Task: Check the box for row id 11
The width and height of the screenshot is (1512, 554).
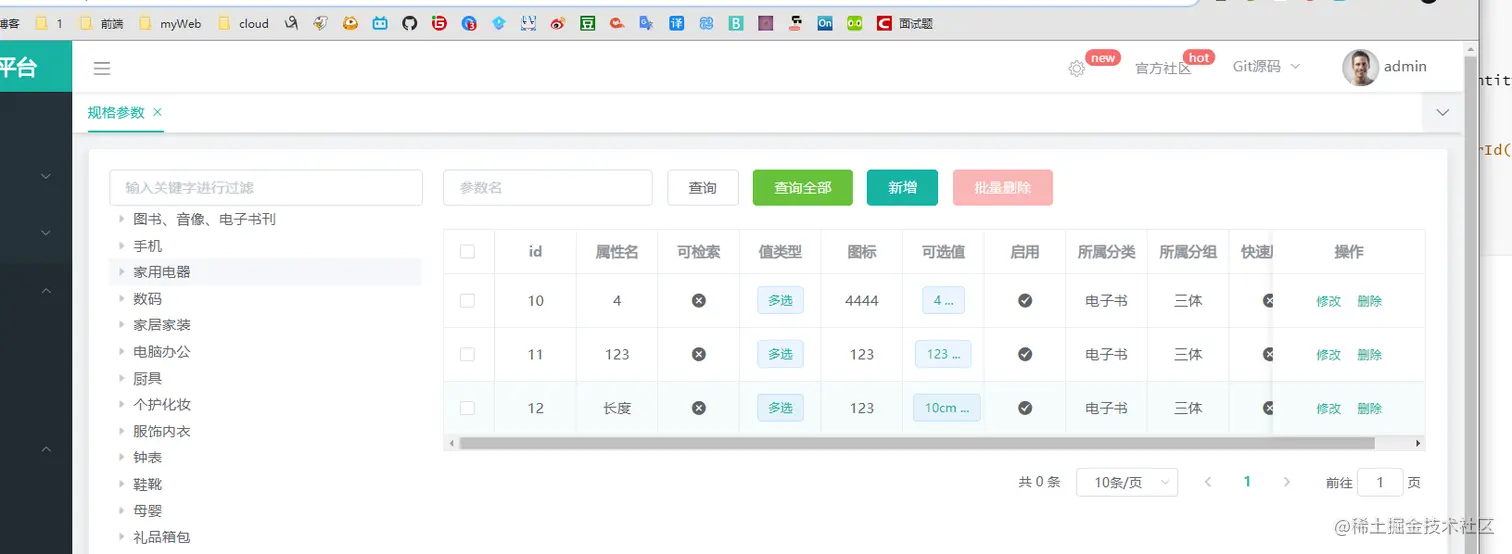Action: pos(467,354)
